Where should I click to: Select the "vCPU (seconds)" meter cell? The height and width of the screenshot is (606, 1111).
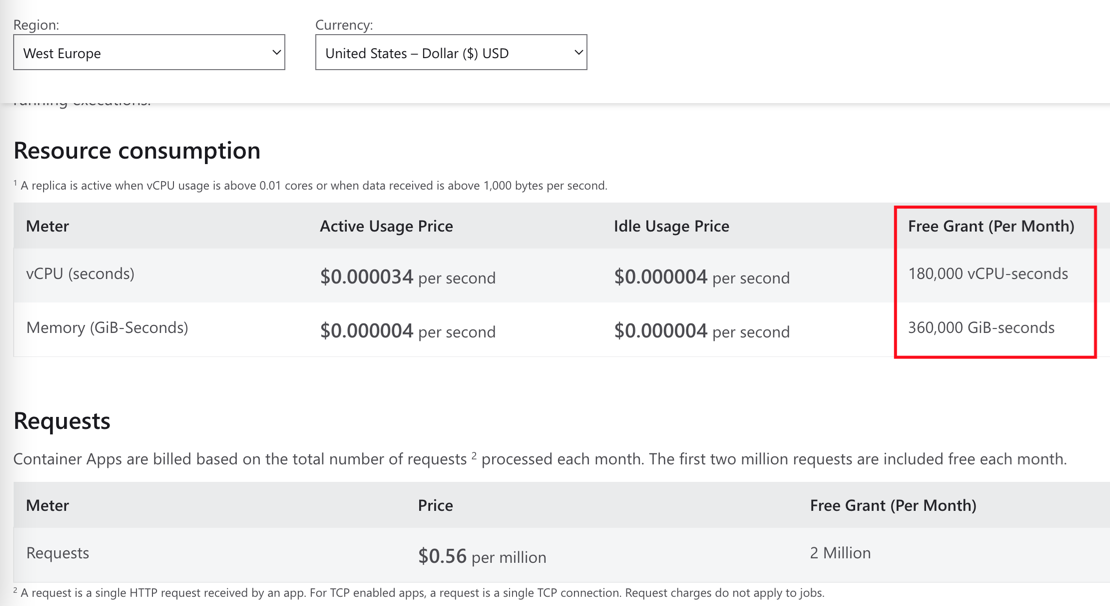[x=80, y=274]
